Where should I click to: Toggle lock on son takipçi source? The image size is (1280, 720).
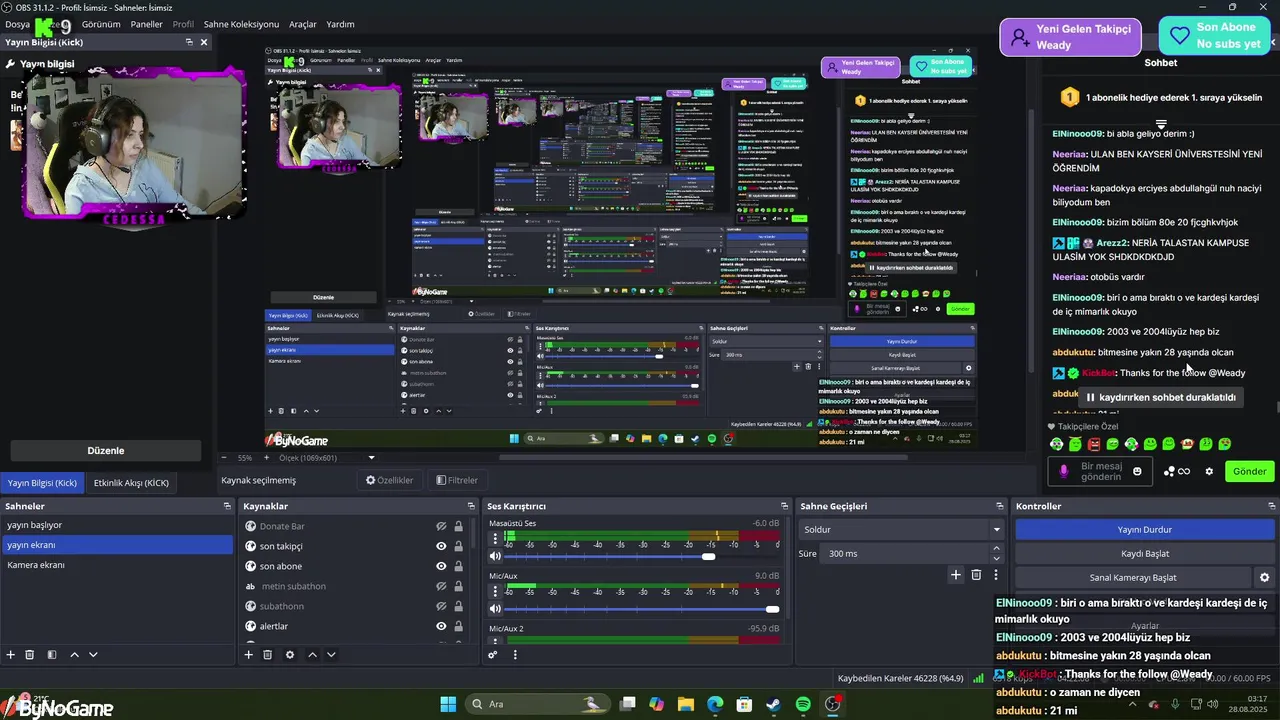click(x=458, y=546)
